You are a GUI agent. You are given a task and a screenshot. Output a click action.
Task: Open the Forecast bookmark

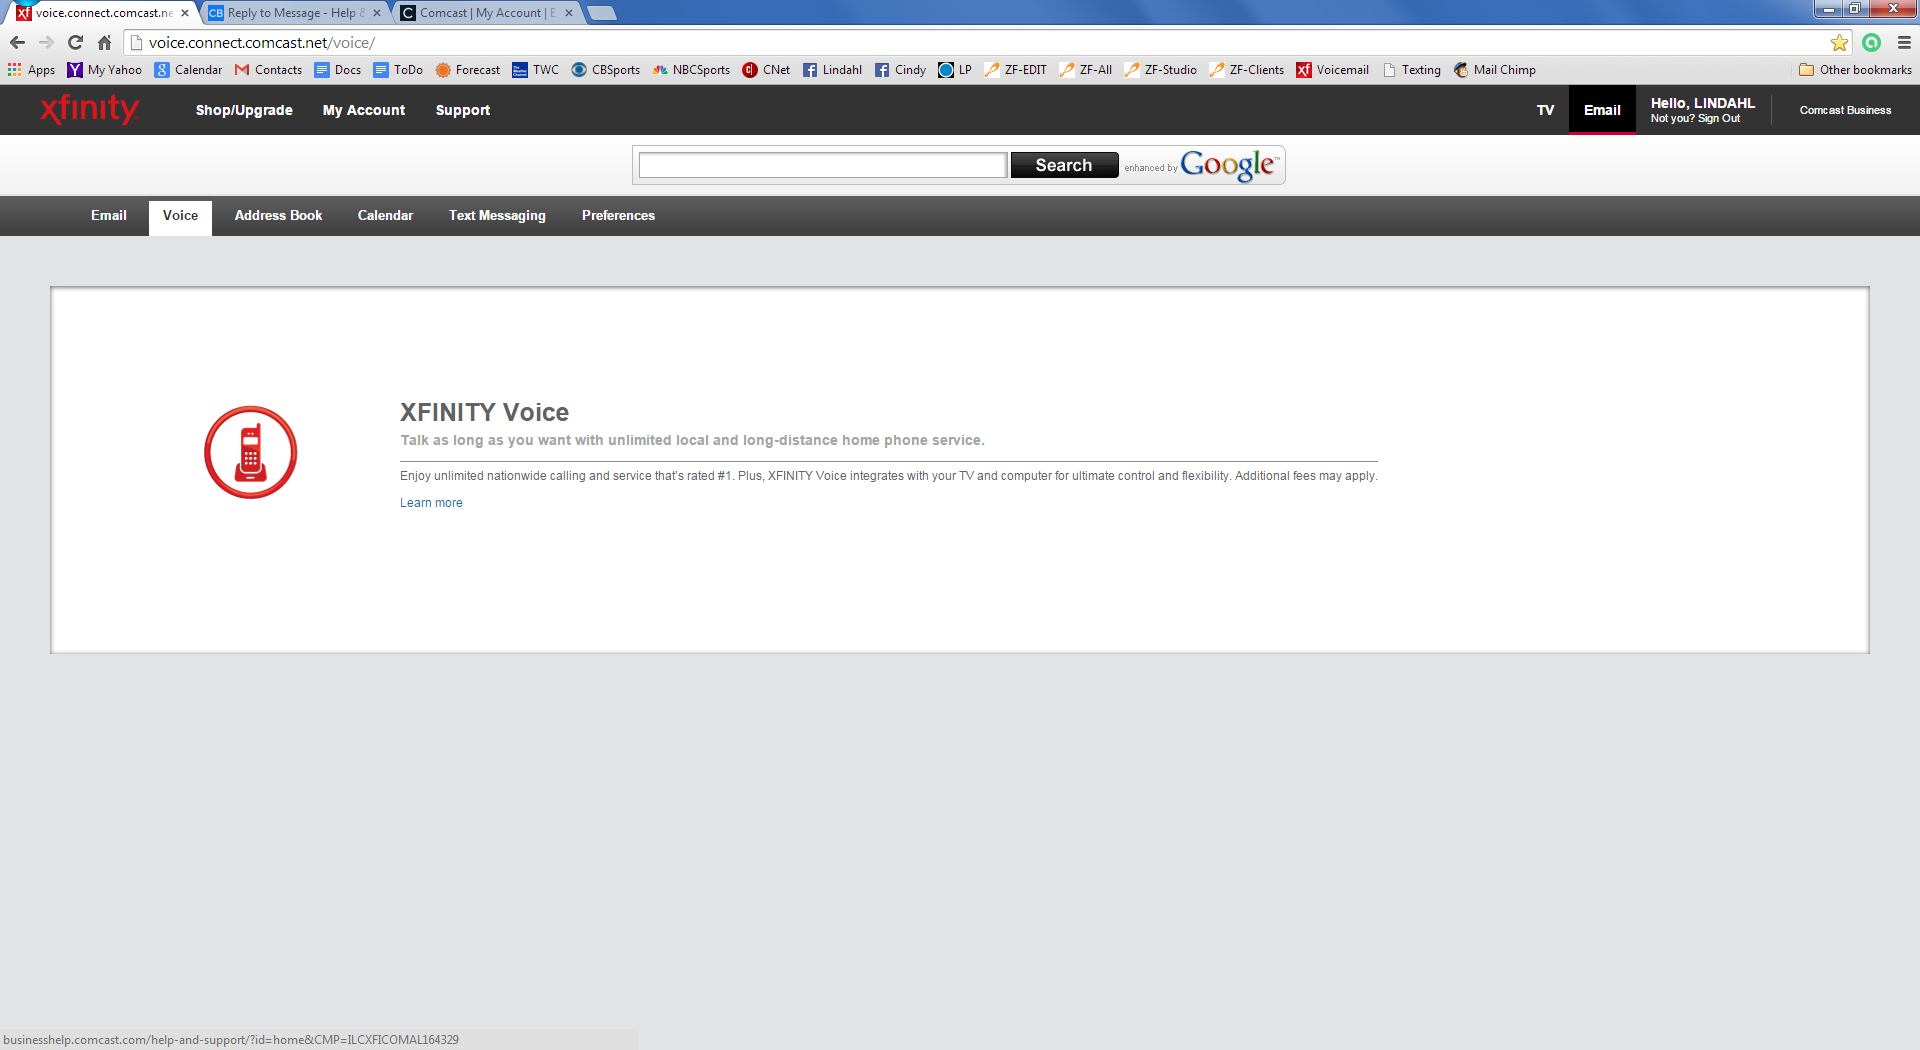[467, 70]
